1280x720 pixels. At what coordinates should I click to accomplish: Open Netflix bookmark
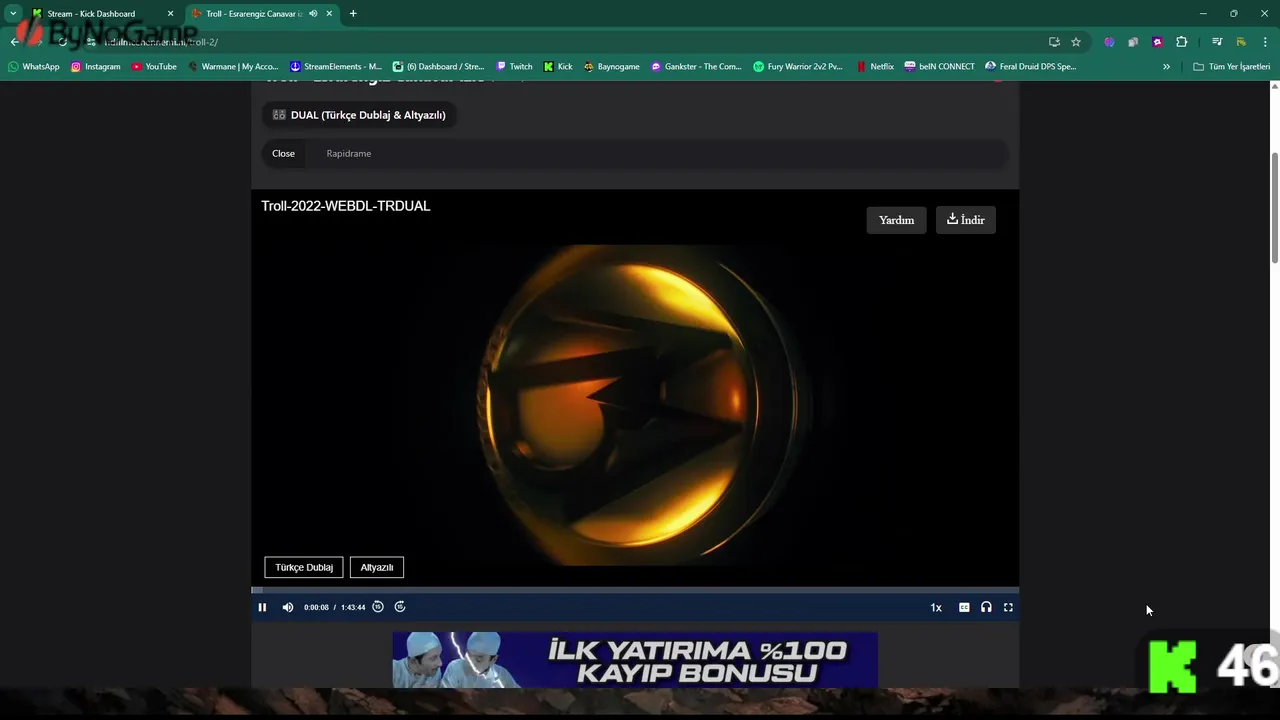(x=875, y=67)
